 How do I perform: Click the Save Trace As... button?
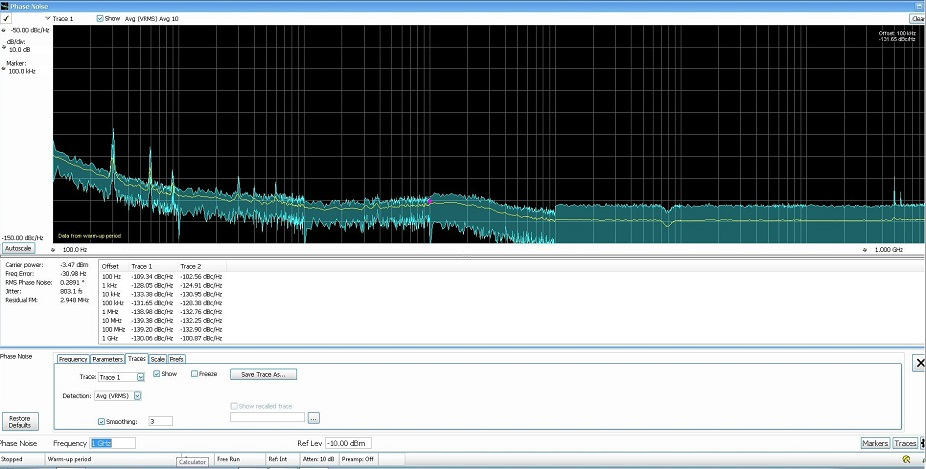click(x=263, y=374)
